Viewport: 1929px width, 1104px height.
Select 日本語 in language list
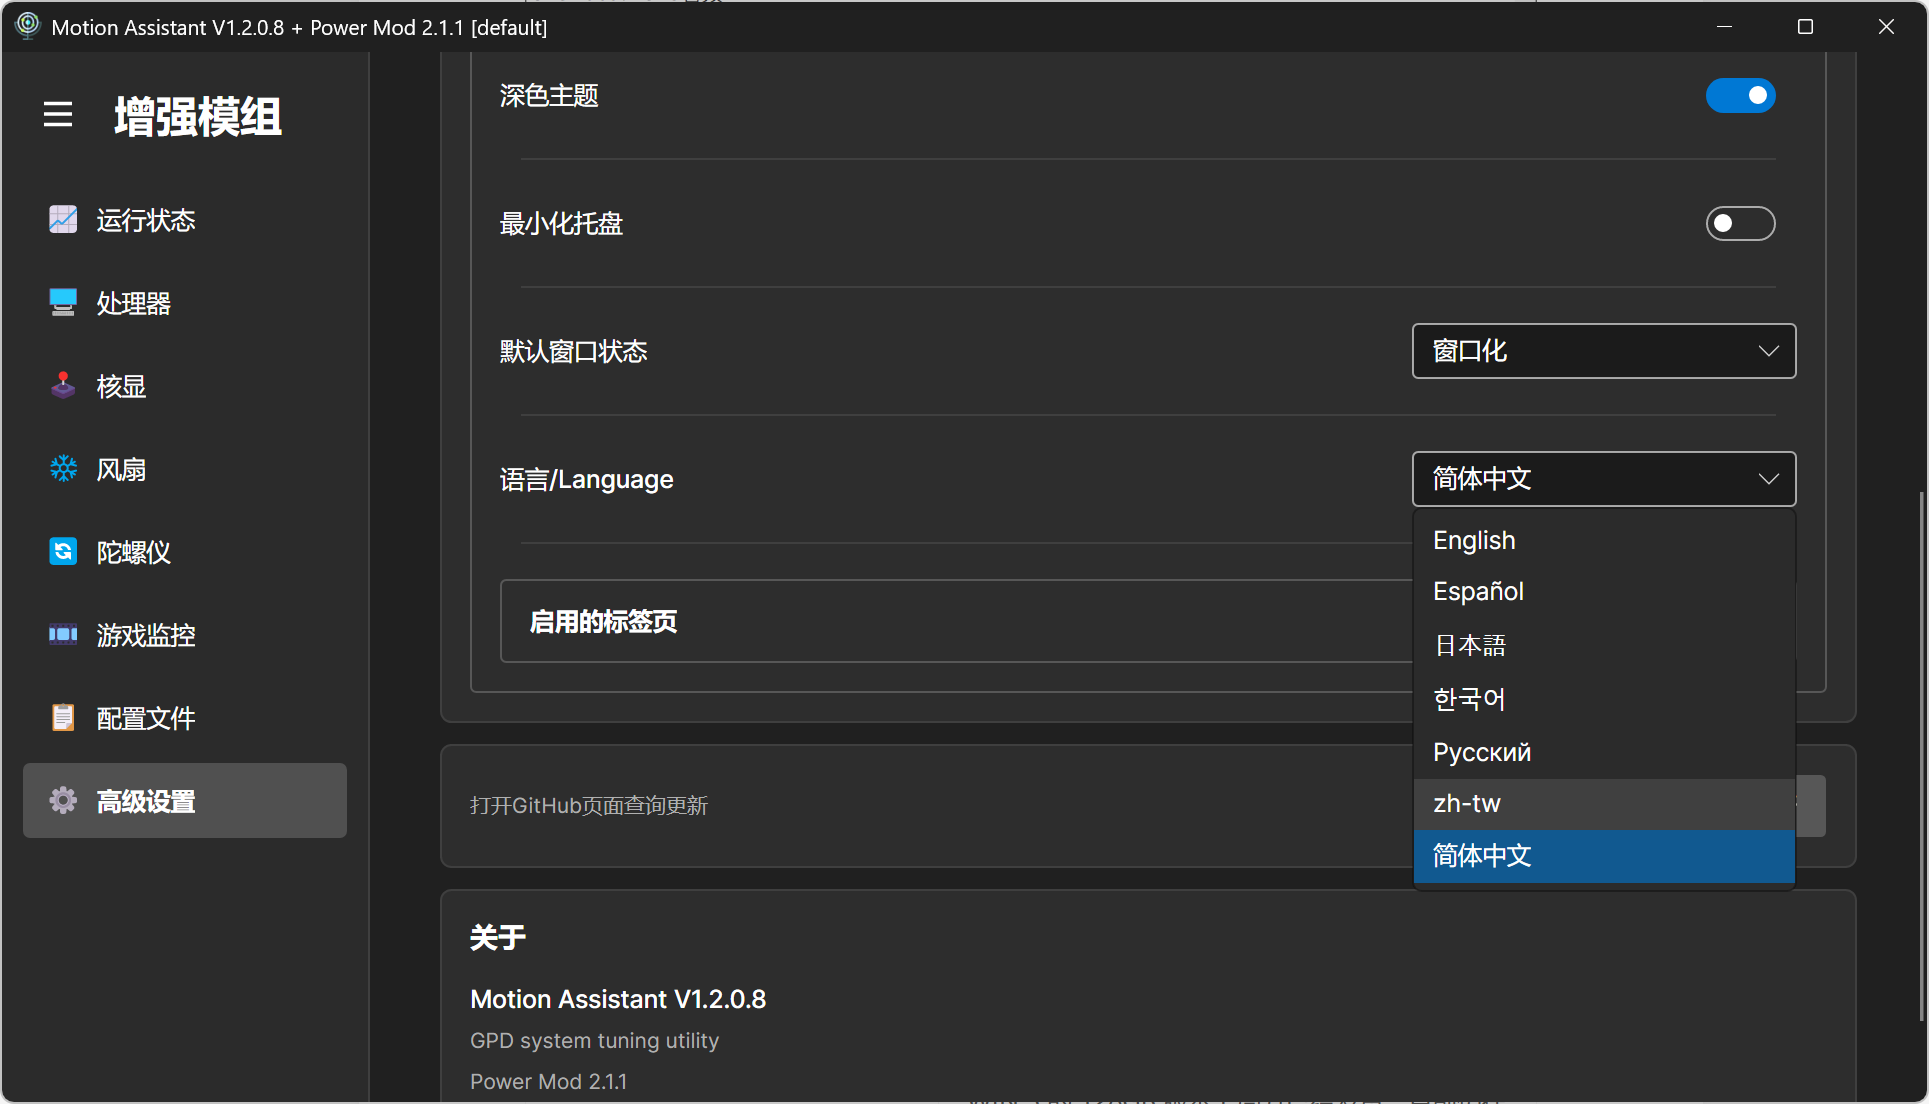pyautogui.click(x=1470, y=645)
